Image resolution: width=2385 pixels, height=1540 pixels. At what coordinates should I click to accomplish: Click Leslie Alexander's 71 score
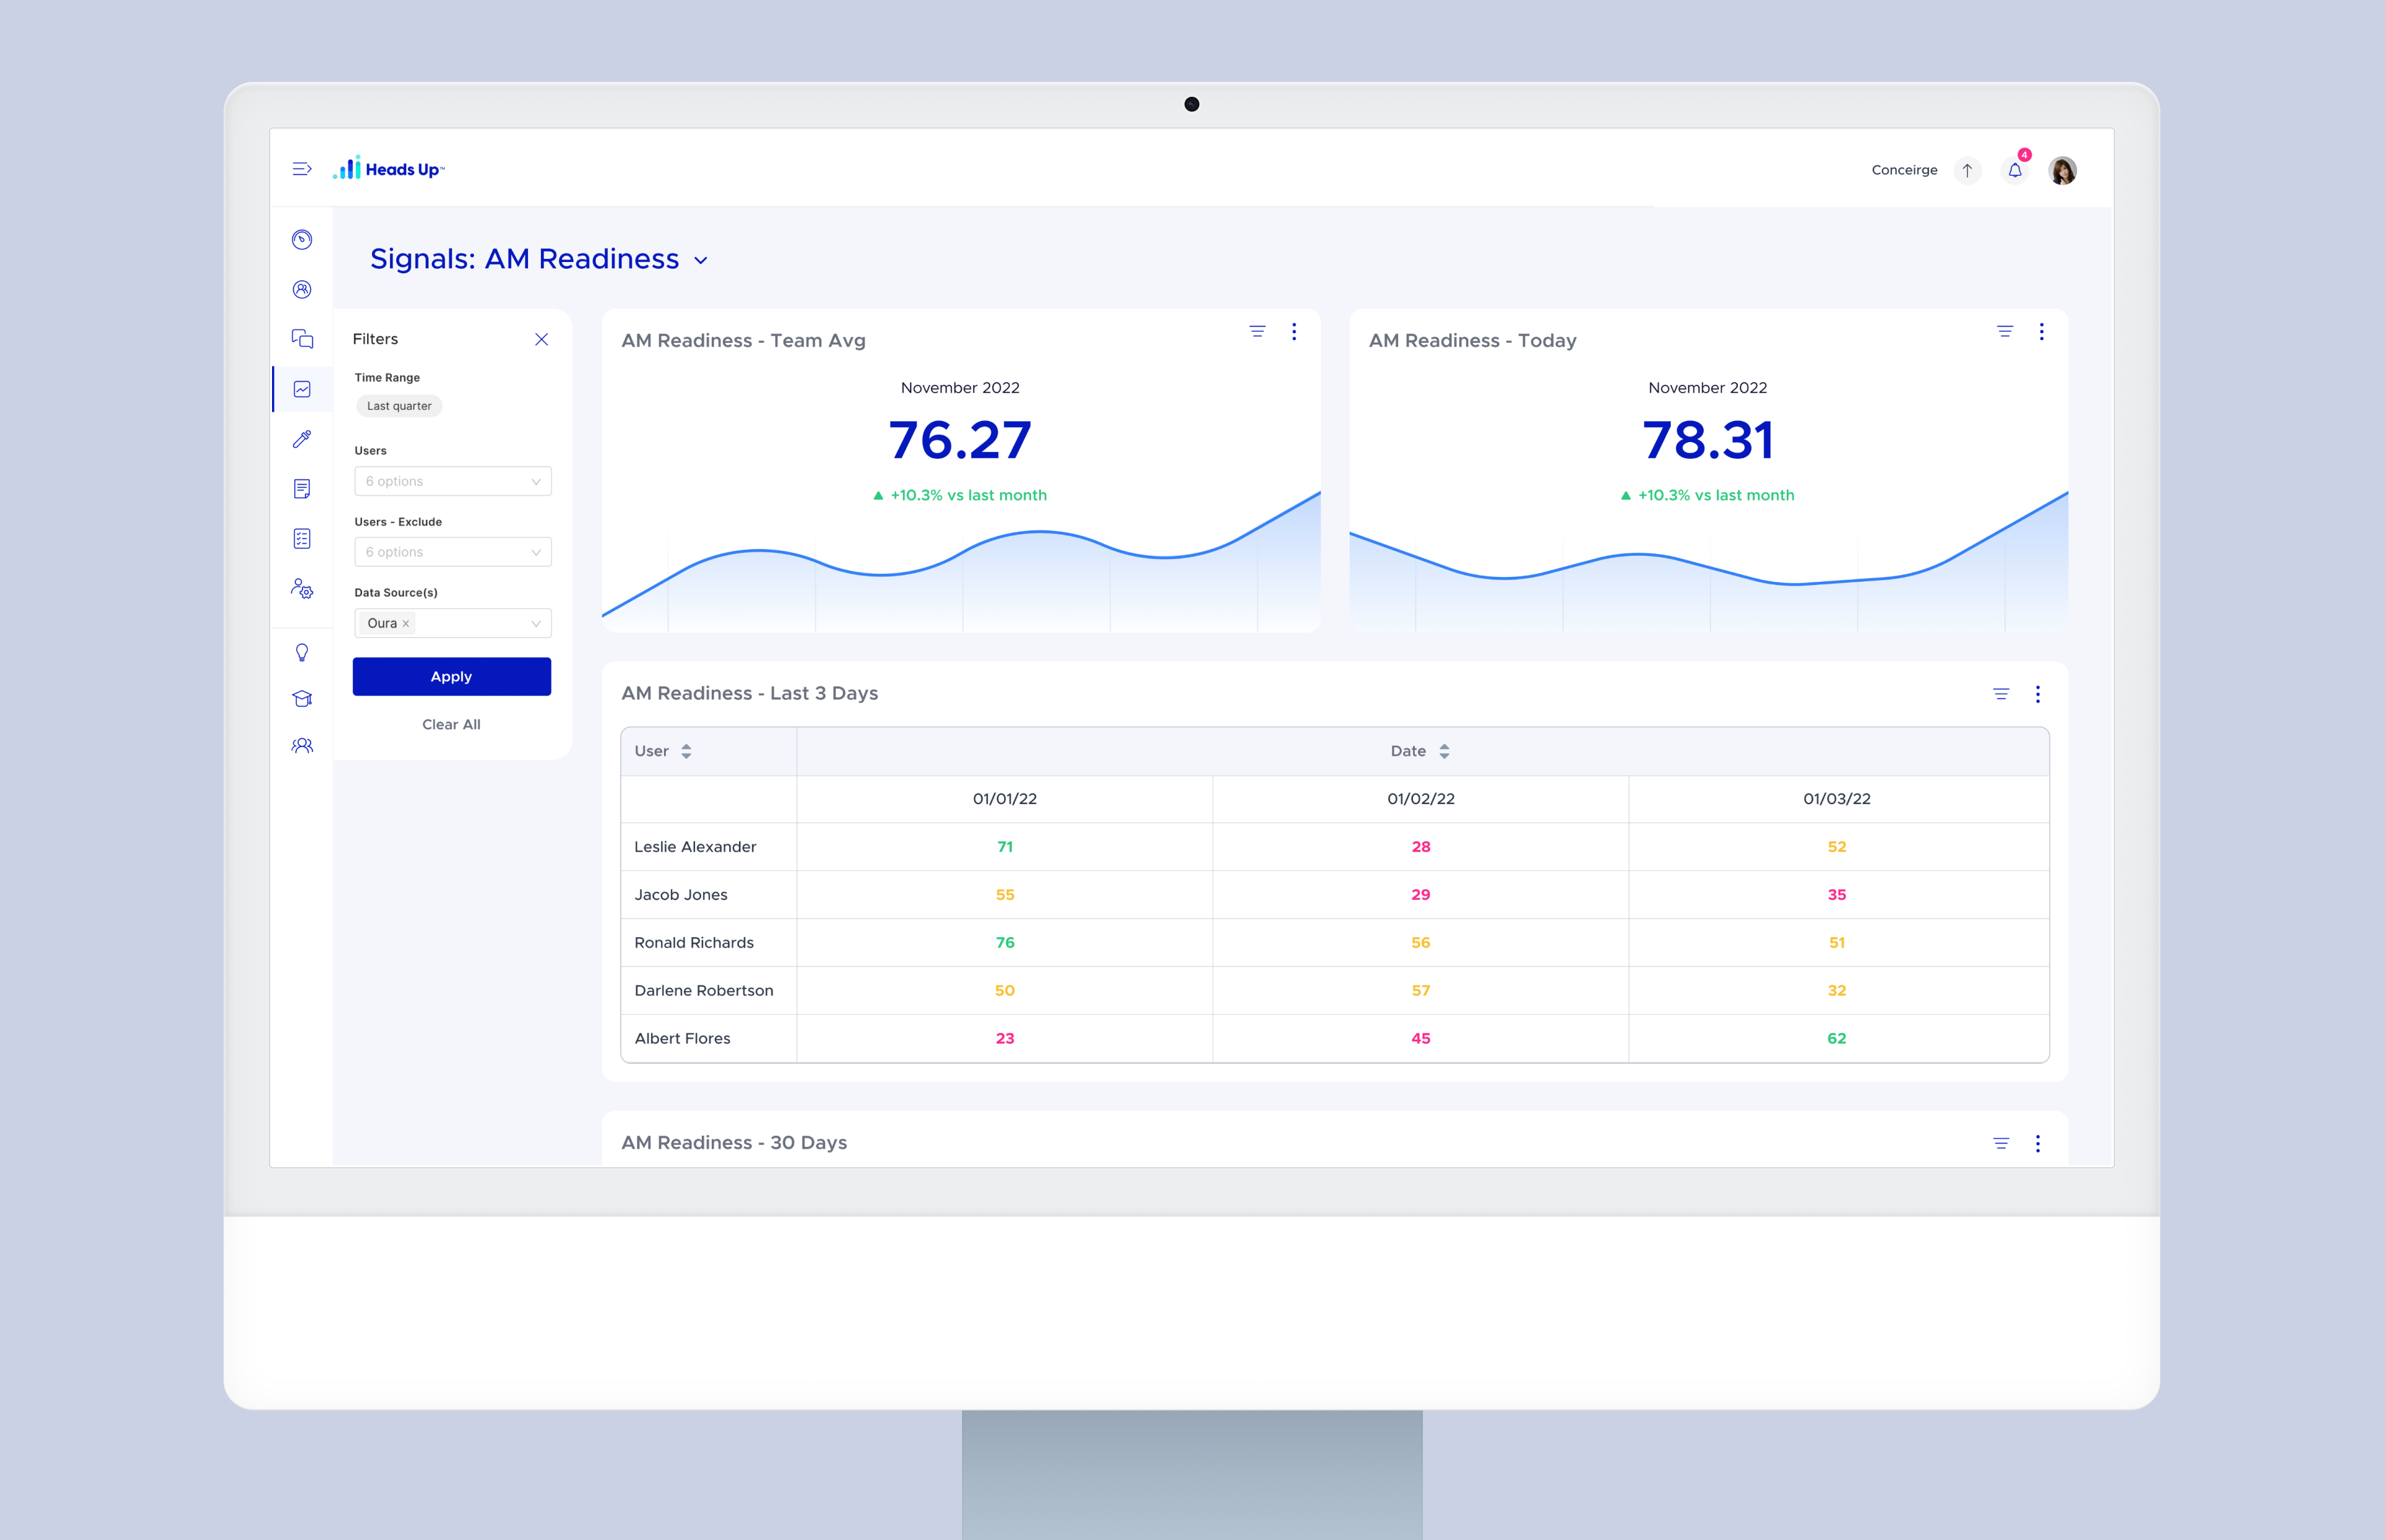point(1005,847)
